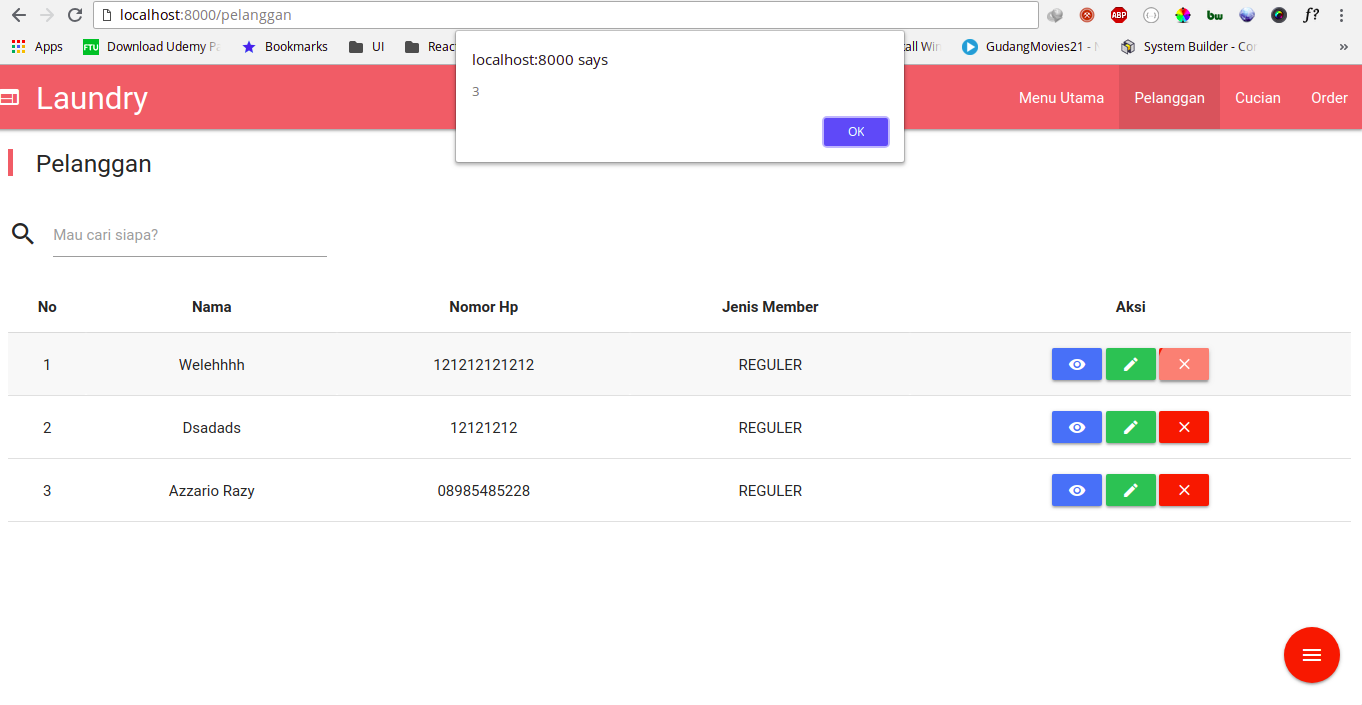
Task: Open Download Udemy bookmark
Action: (x=151, y=46)
